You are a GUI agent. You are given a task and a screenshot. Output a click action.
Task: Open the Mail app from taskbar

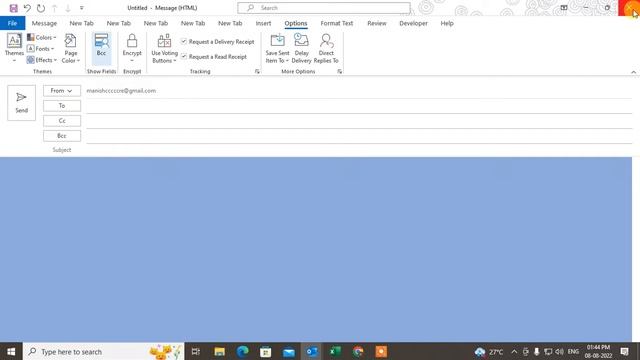[x=289, y=351]
